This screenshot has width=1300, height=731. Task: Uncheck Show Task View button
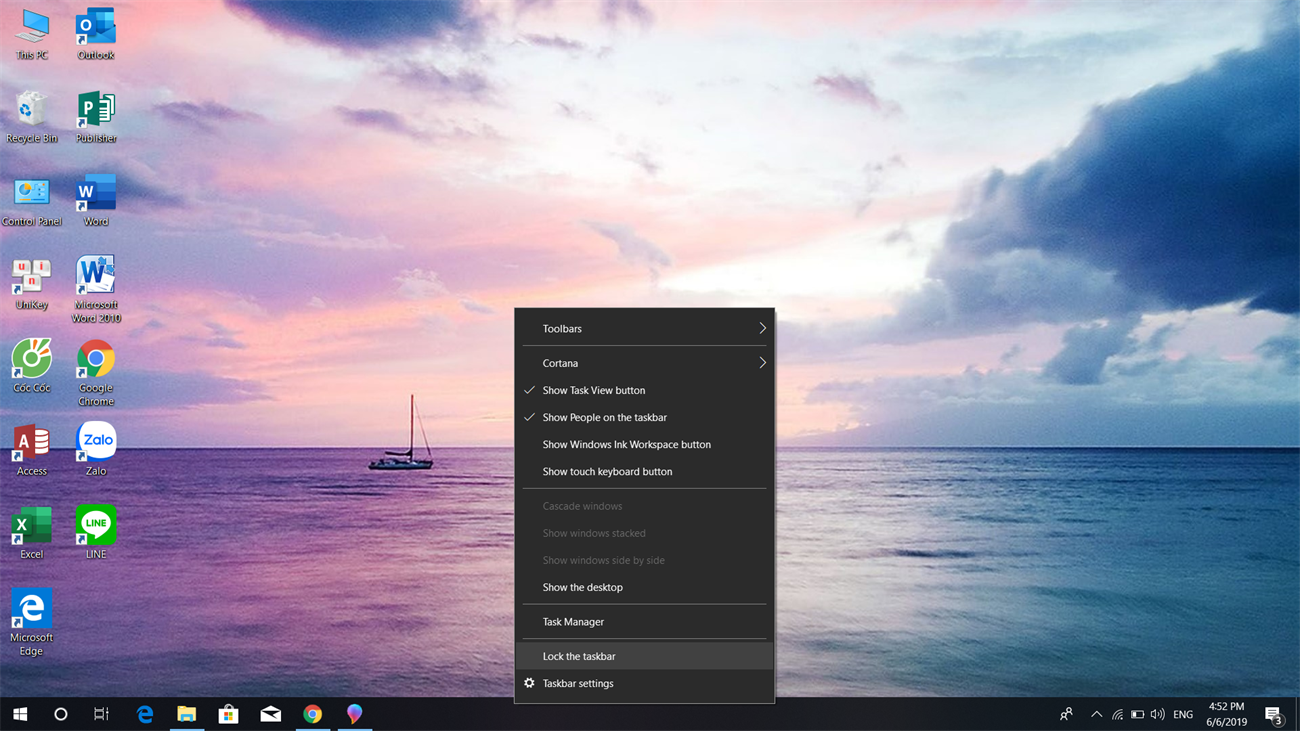593,390
